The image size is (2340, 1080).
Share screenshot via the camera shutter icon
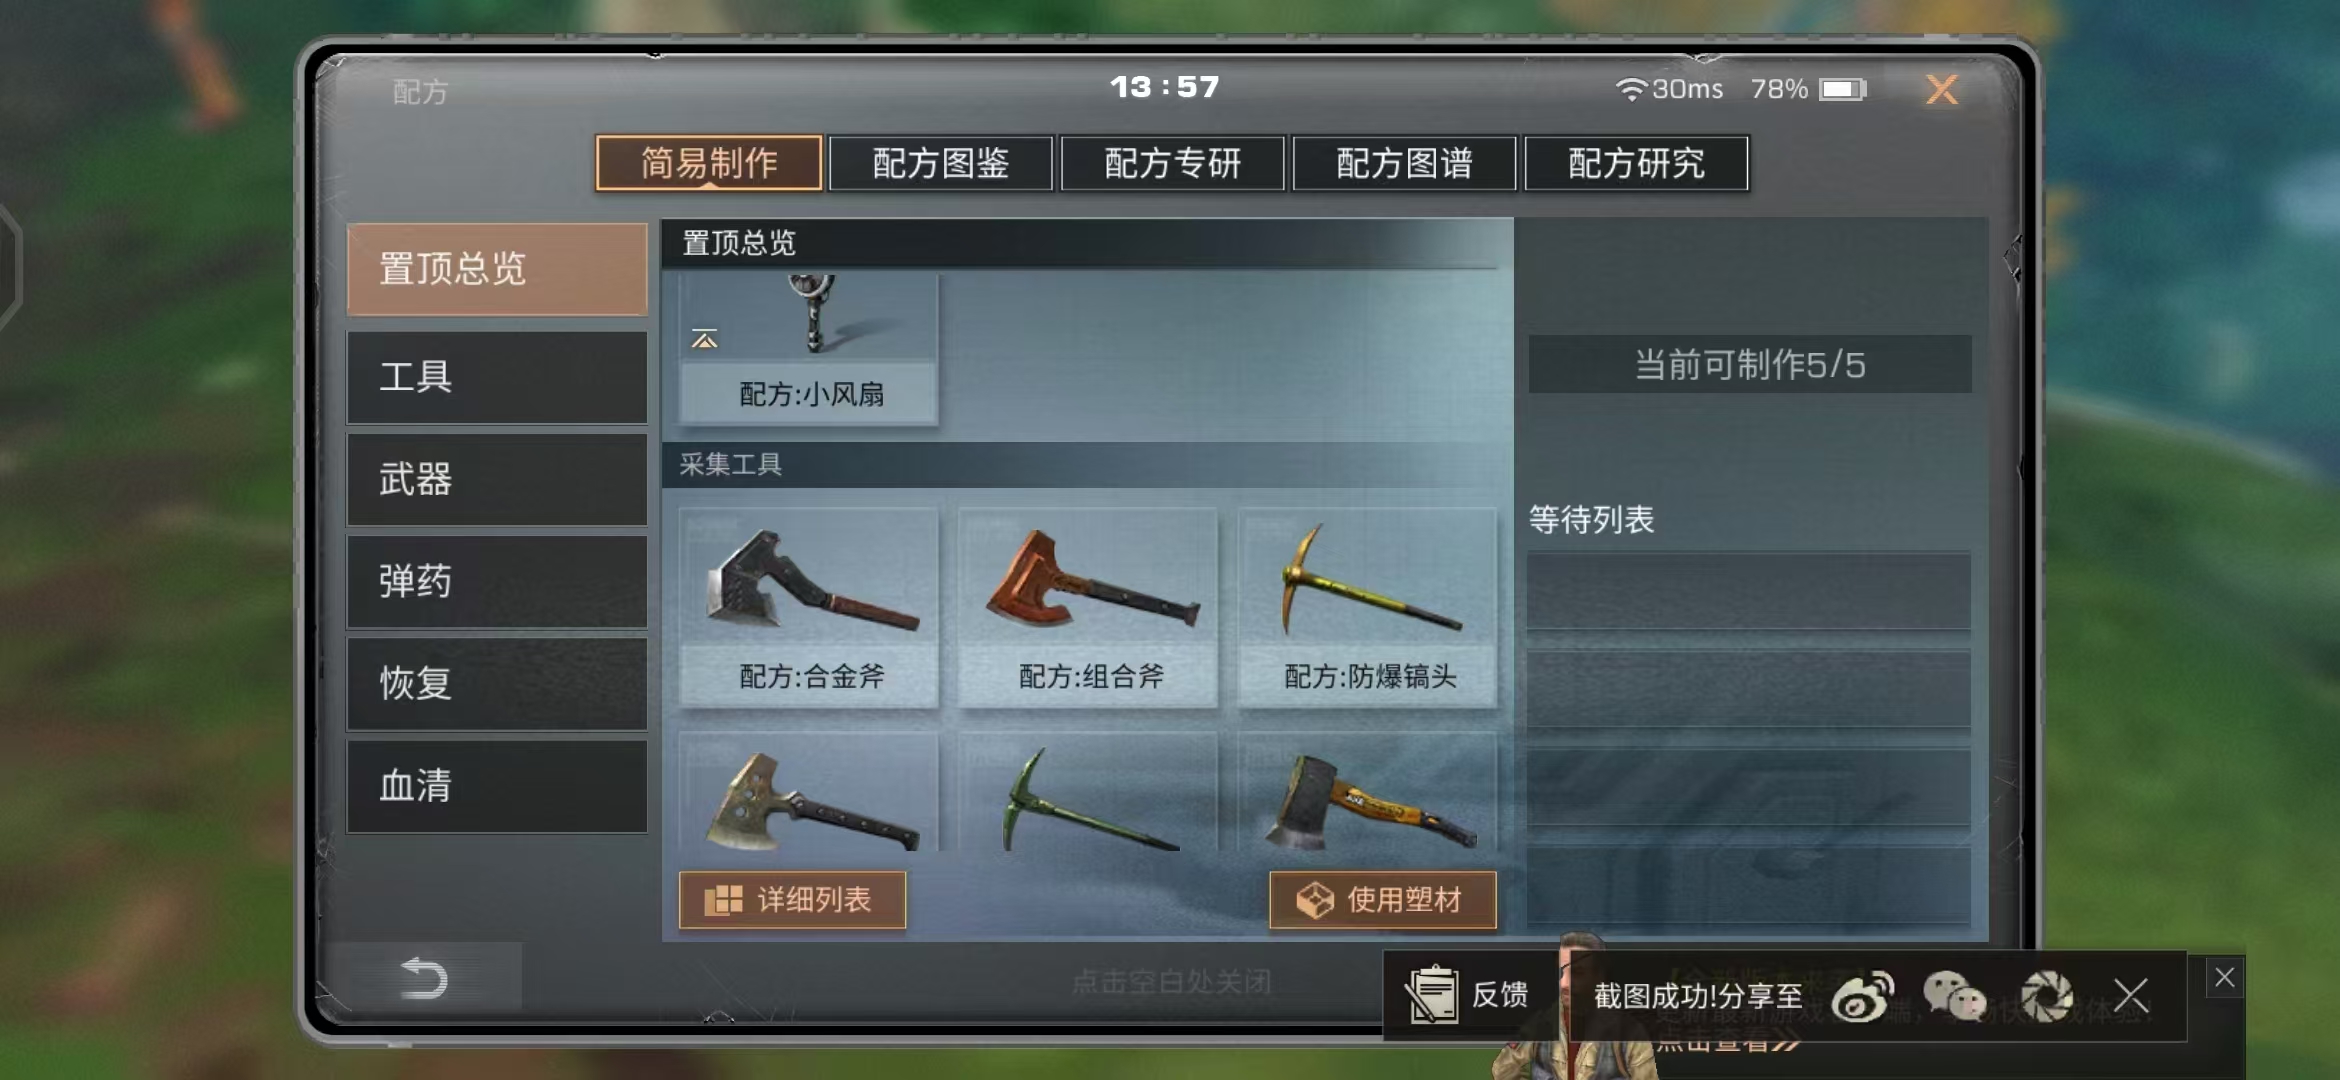(x=2046, y=997)
